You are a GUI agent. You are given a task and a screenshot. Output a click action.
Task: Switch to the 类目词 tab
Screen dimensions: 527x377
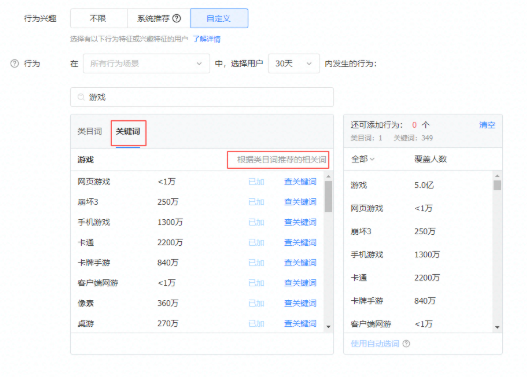click(90, 131)
